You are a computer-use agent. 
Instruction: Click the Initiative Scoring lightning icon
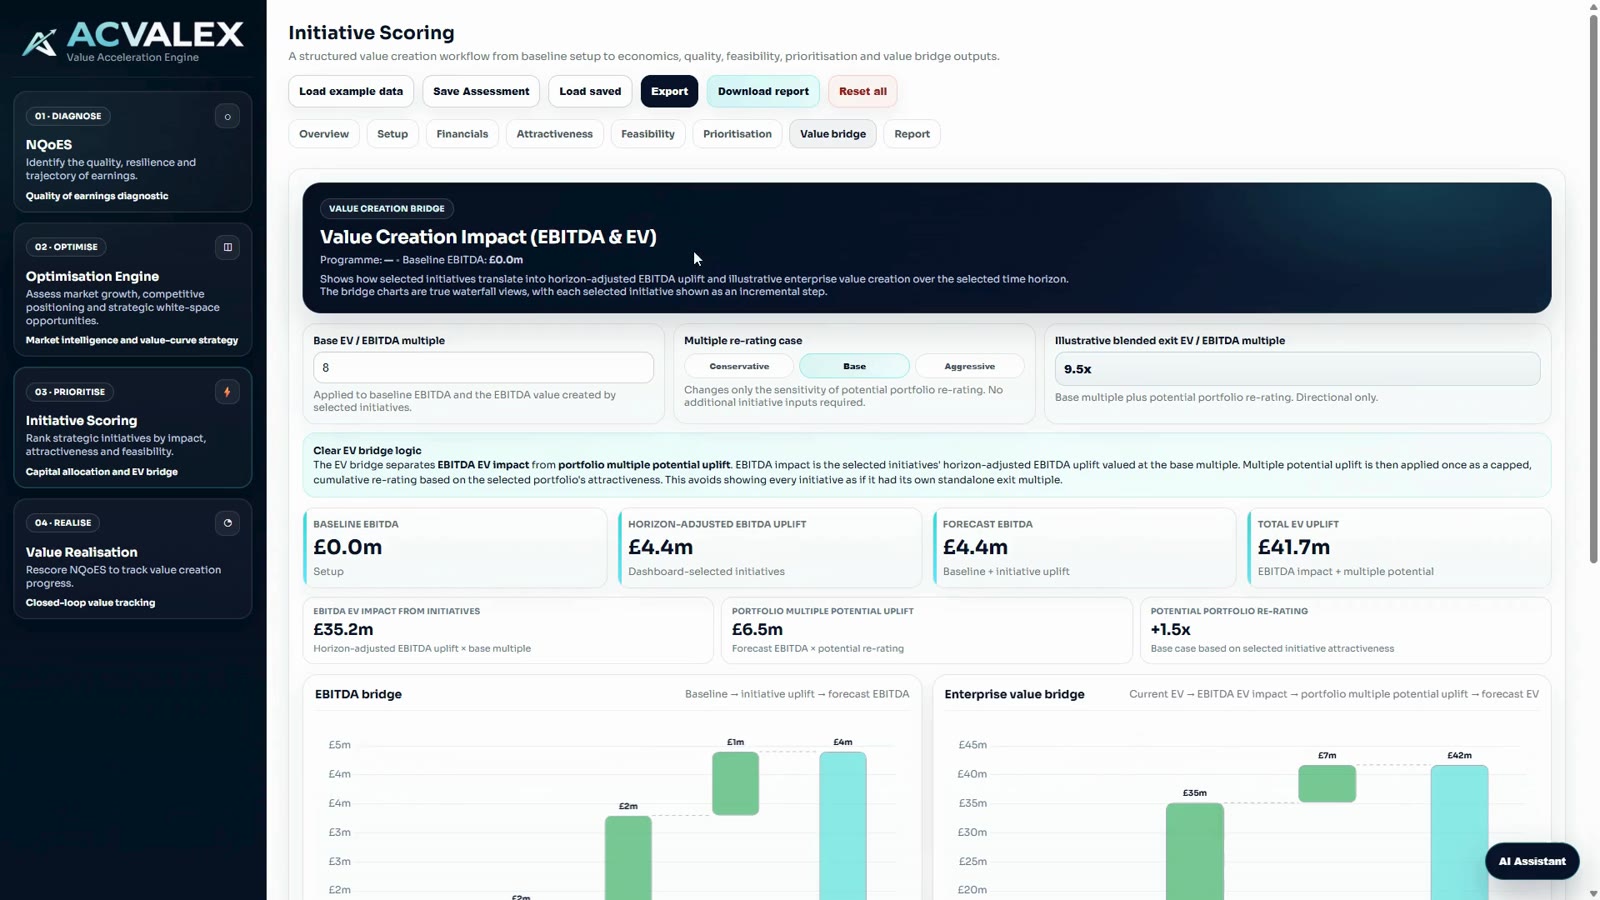227,392
